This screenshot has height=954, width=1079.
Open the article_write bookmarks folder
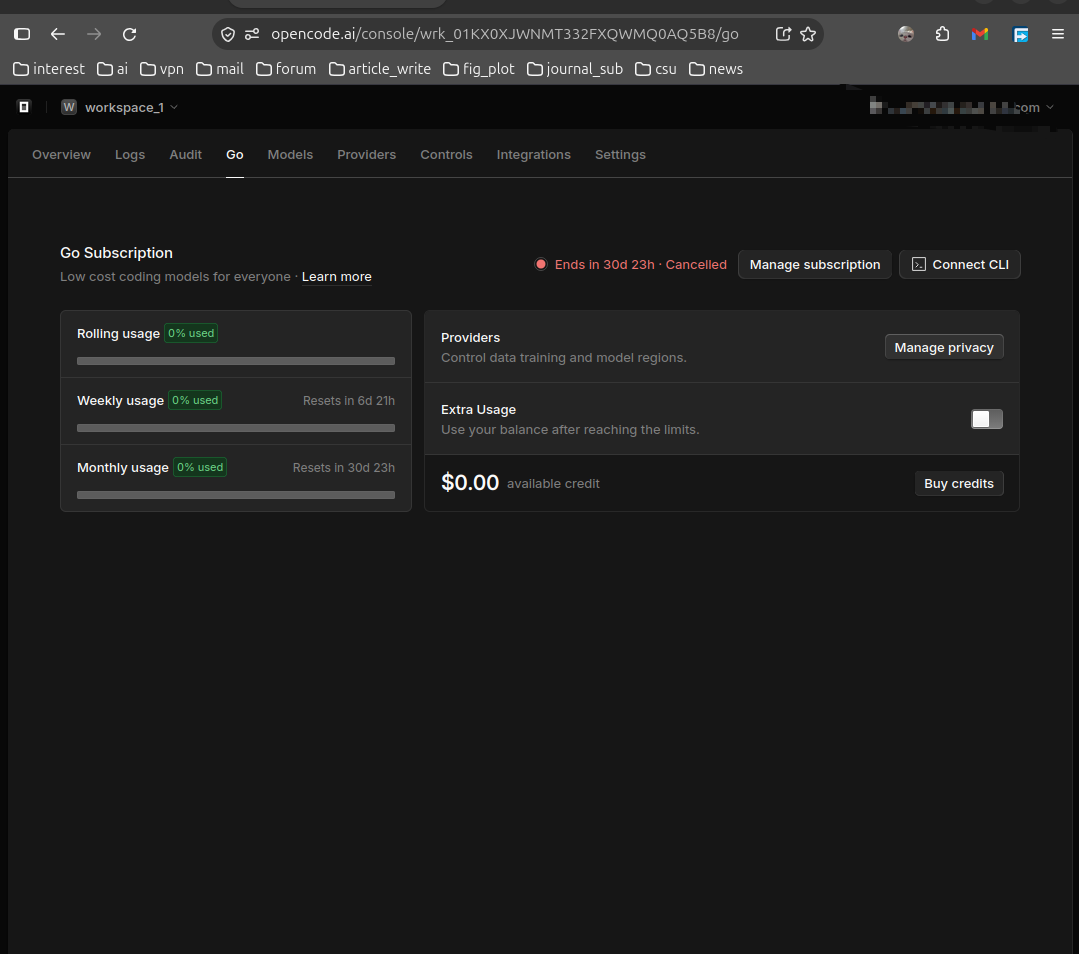click(x=380, y=69)
